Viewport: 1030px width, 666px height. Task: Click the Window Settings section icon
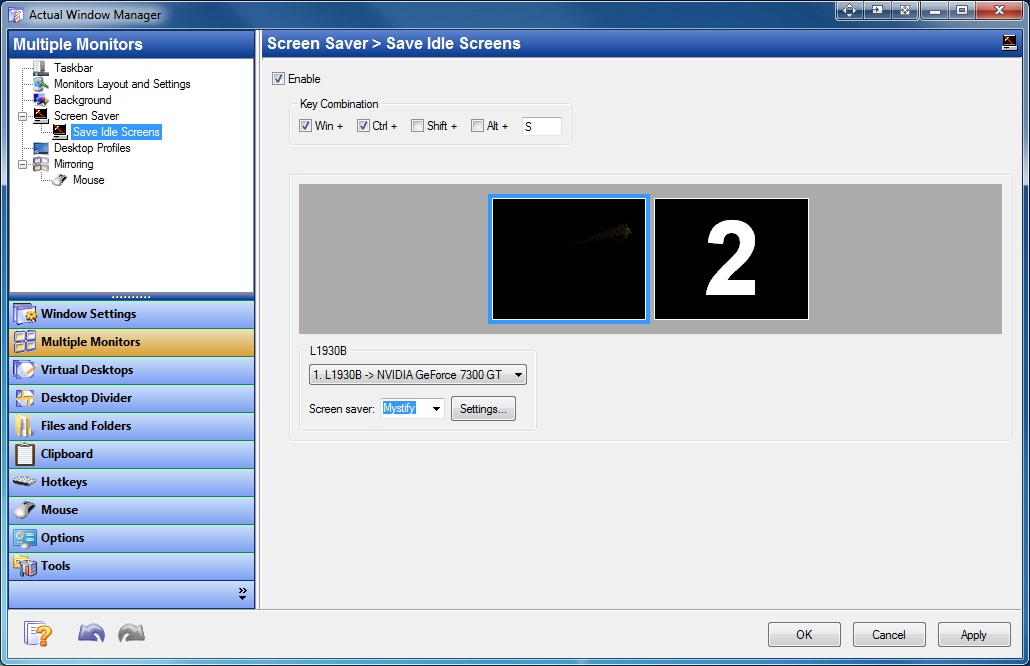[25, 314]
